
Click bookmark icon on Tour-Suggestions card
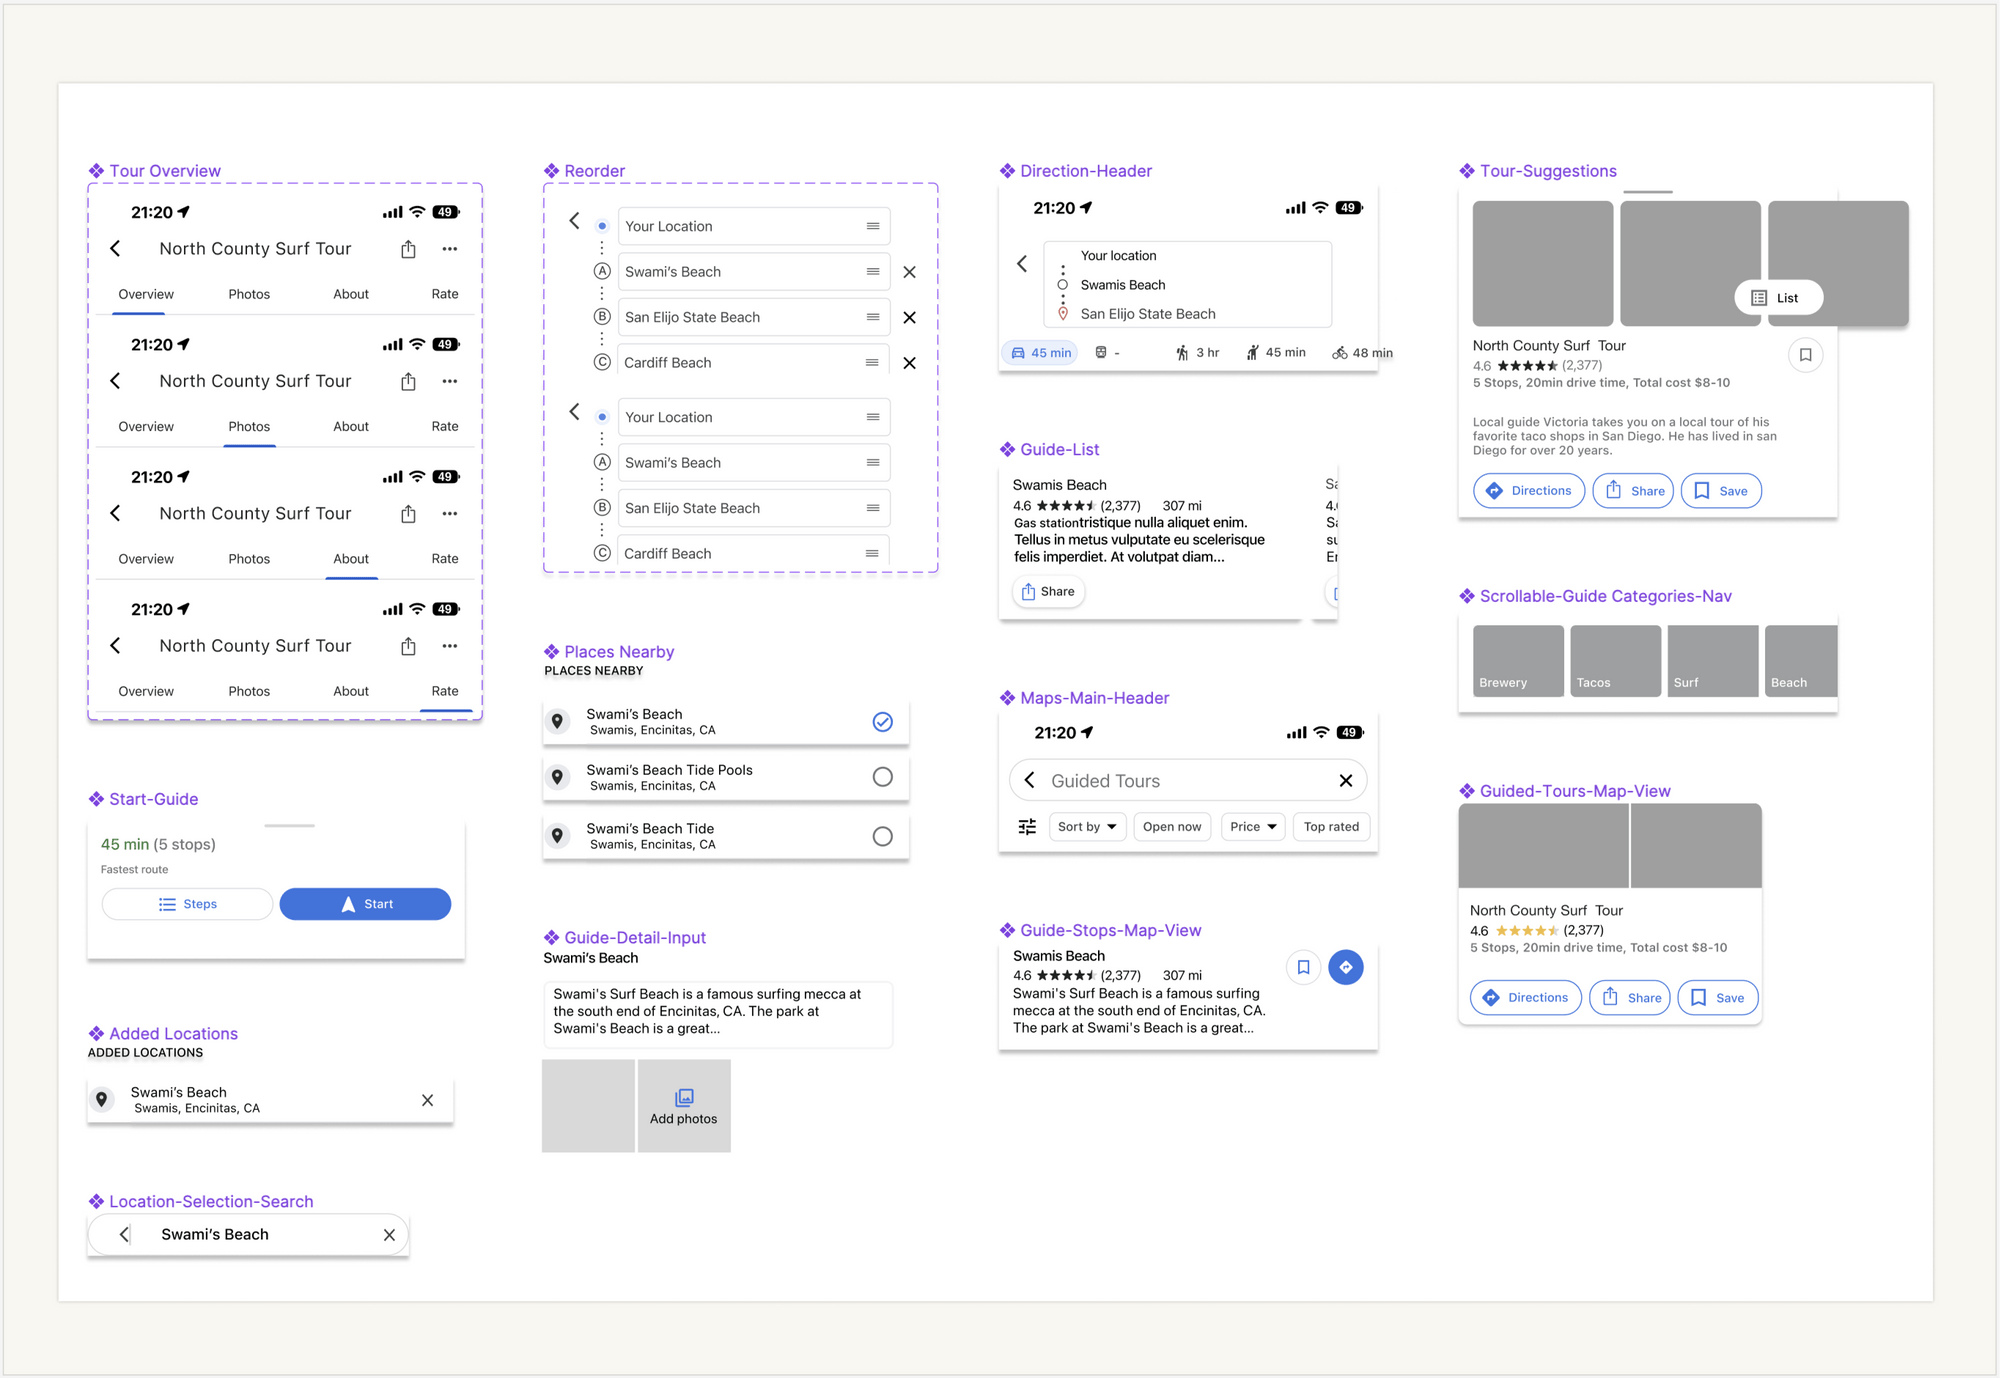(x=1805, y=355)
